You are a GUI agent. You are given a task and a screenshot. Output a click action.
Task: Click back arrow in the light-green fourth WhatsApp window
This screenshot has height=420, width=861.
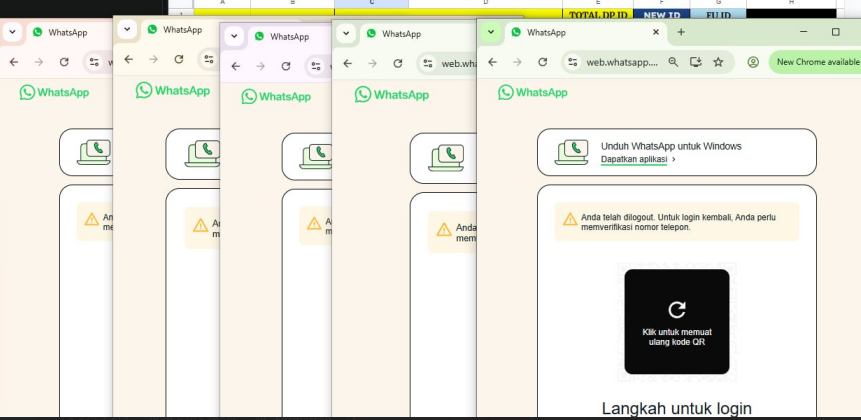click(x=348, y=63)
